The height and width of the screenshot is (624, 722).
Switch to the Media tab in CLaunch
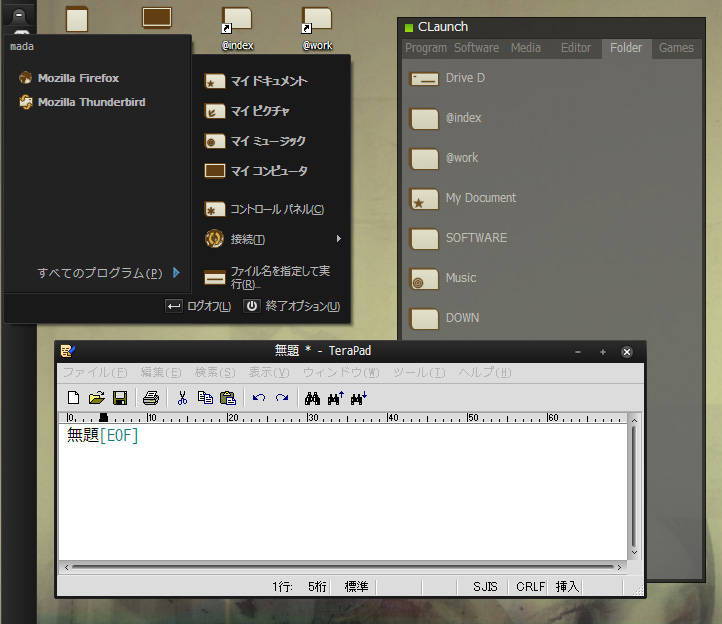[x=525, y=48]
